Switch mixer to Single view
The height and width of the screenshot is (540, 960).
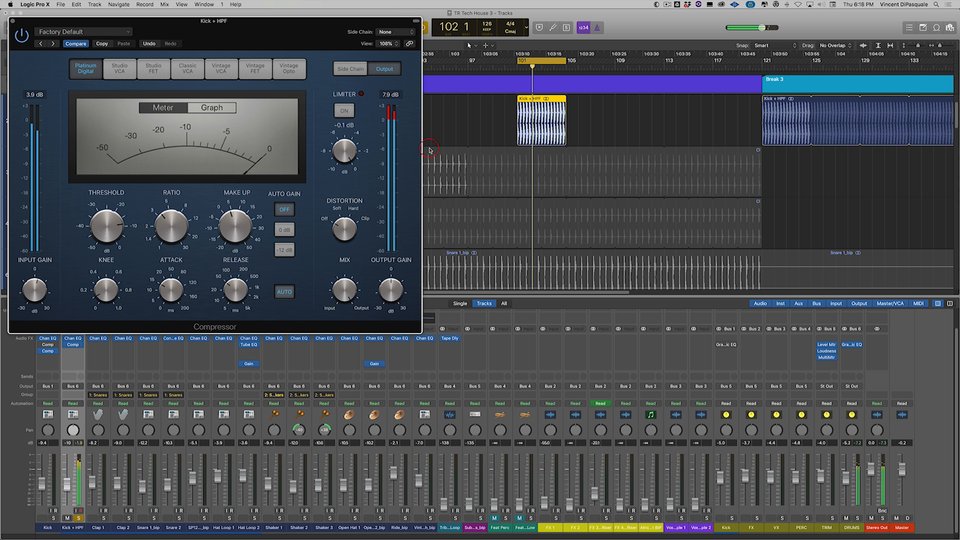tap(460, 304)
